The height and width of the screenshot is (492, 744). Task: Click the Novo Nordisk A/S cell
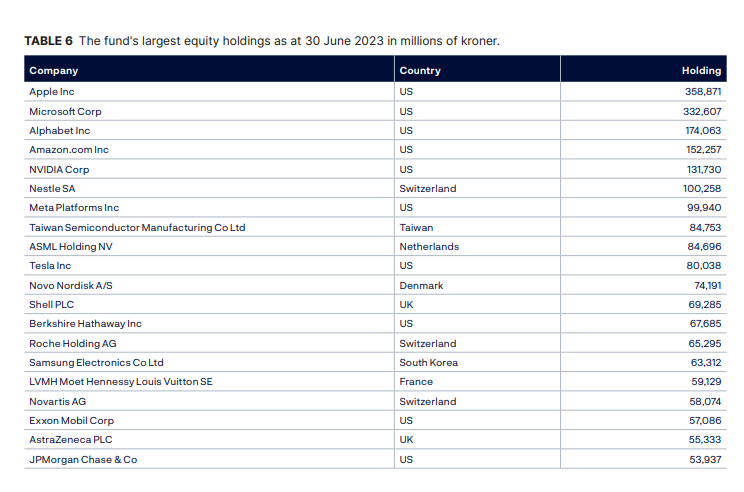71,285
